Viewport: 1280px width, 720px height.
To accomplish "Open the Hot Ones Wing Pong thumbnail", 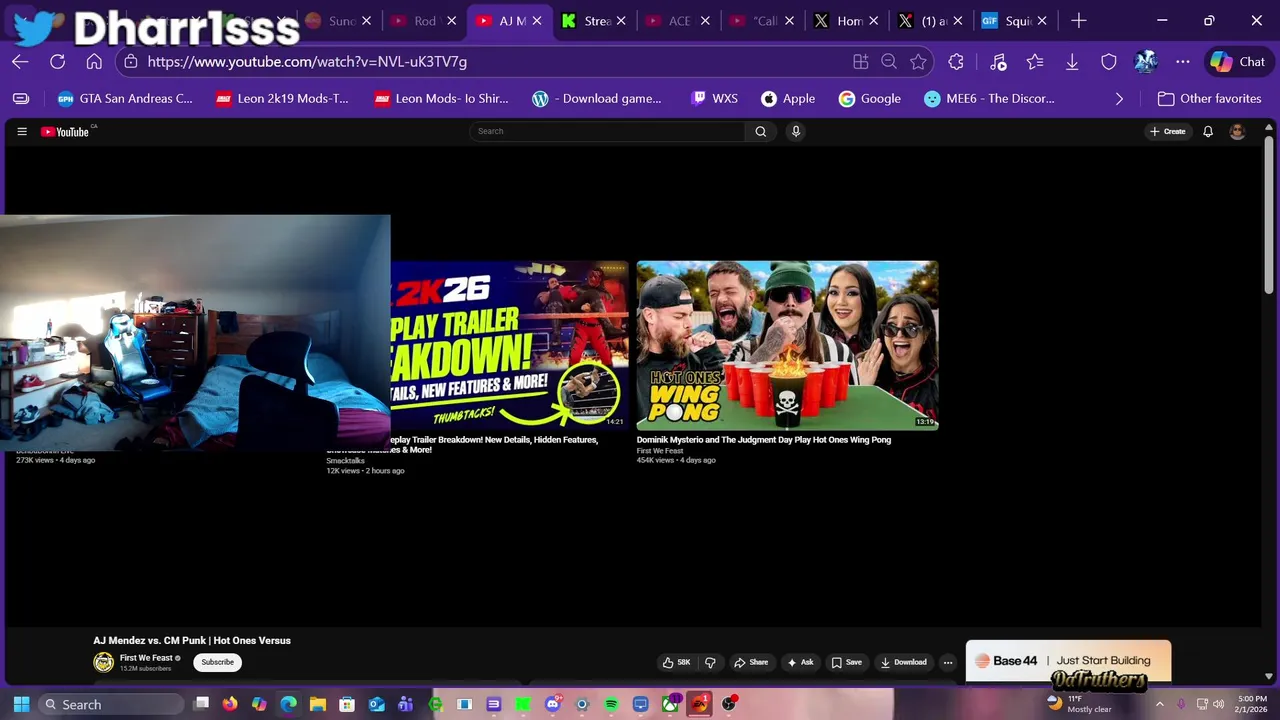I will [788, 345].
